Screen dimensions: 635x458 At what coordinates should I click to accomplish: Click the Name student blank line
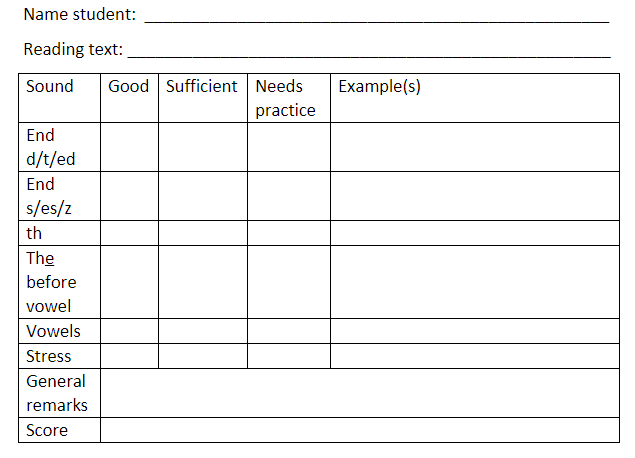(377, 16)
